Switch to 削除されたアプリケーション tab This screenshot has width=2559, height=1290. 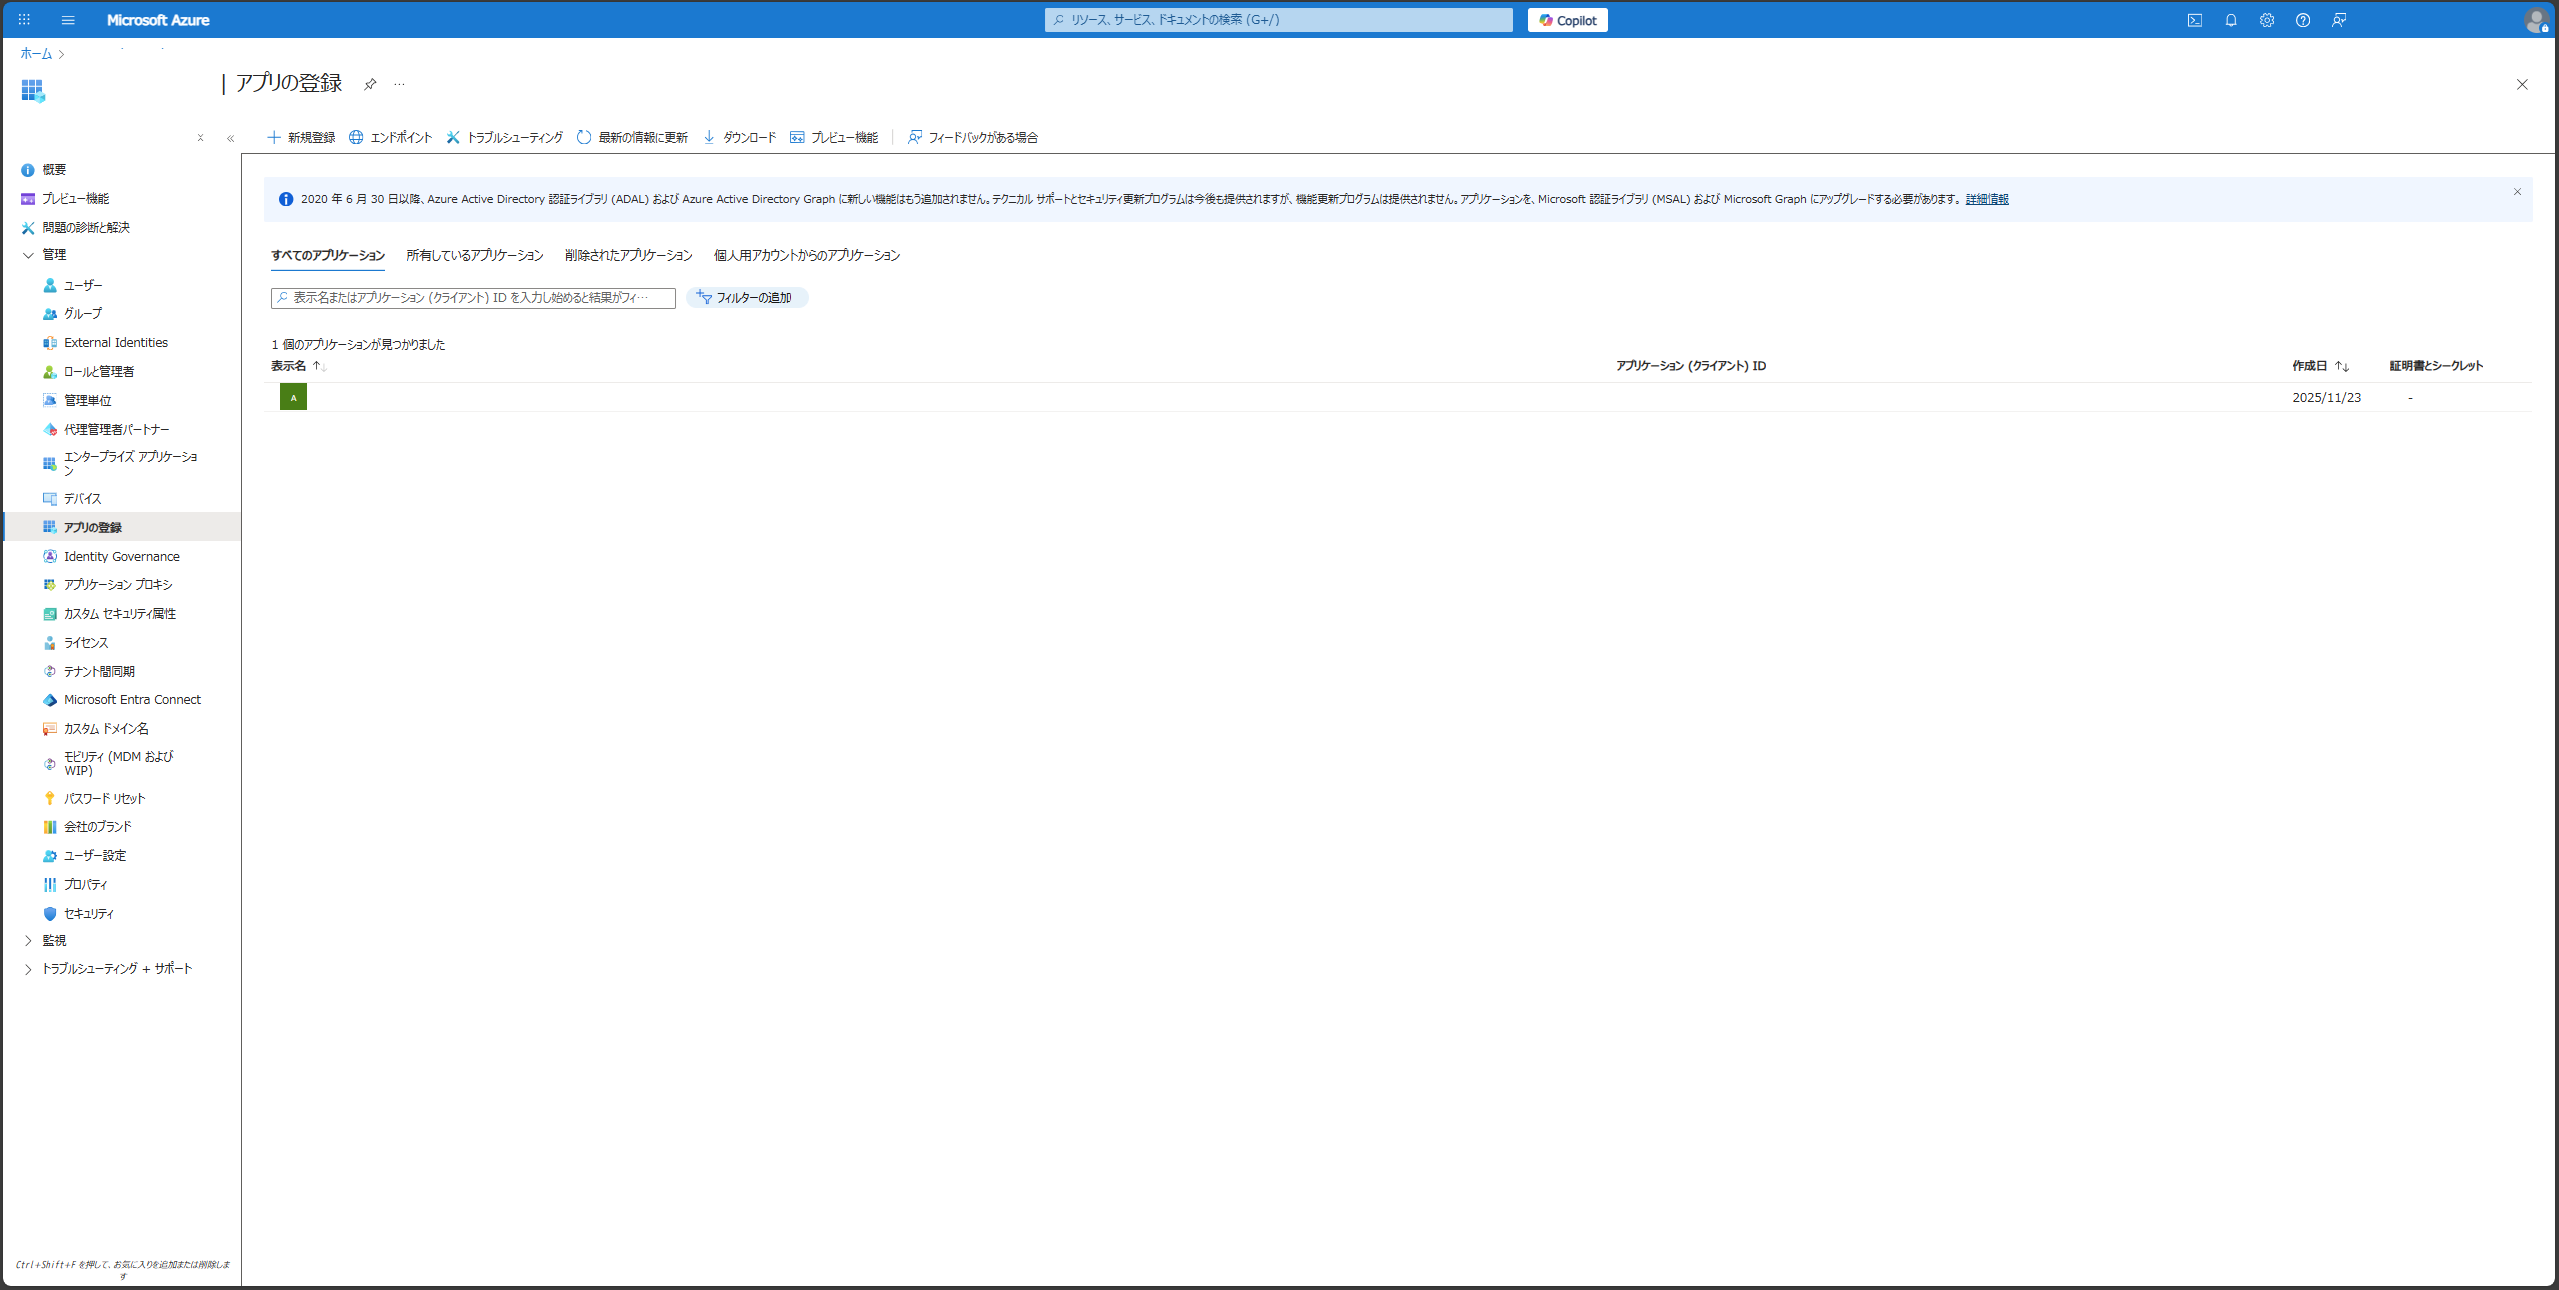[x=625, y=255]
